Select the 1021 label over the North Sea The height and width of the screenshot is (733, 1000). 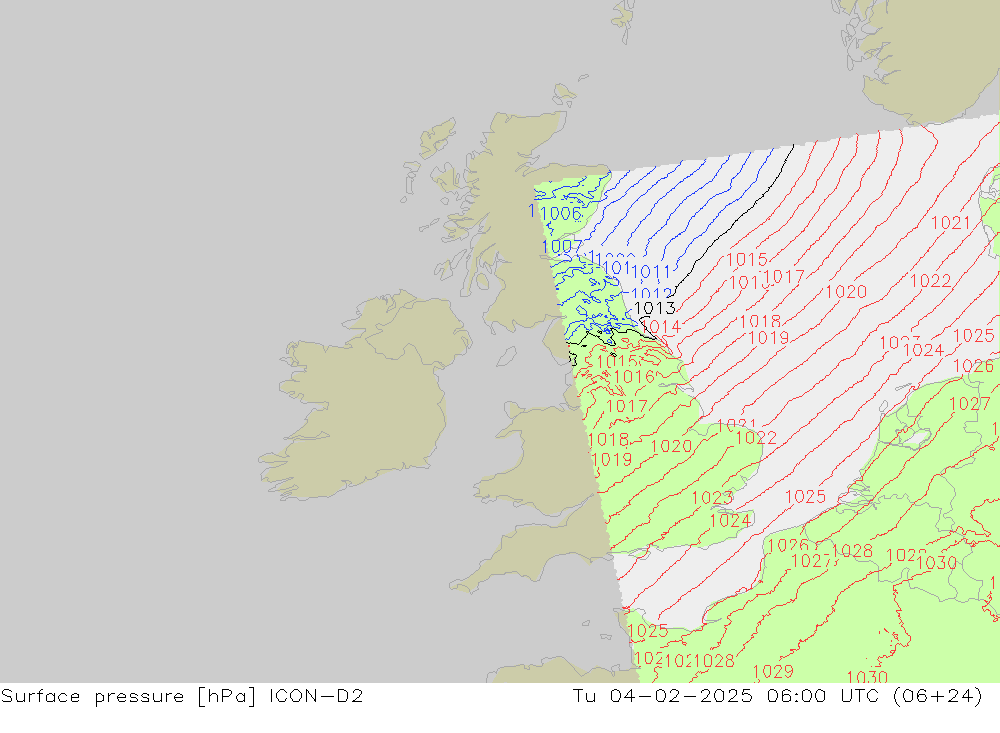pyautogui.click(x=950, y=223)
